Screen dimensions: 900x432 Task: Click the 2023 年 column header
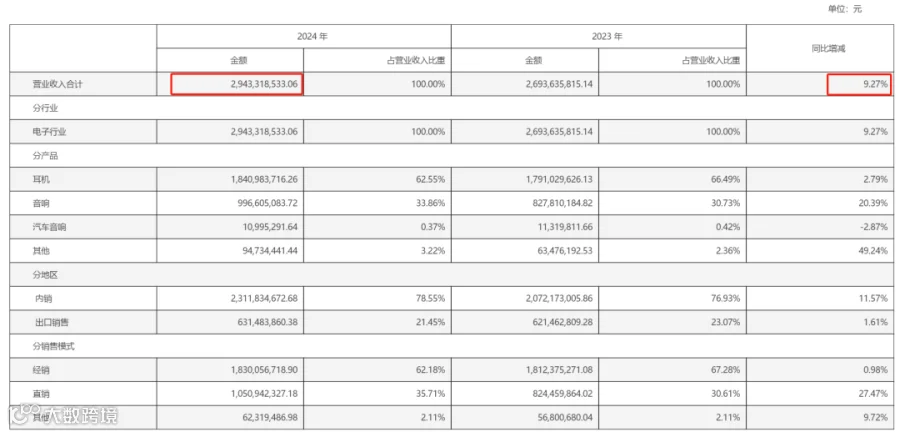(599, 36)
